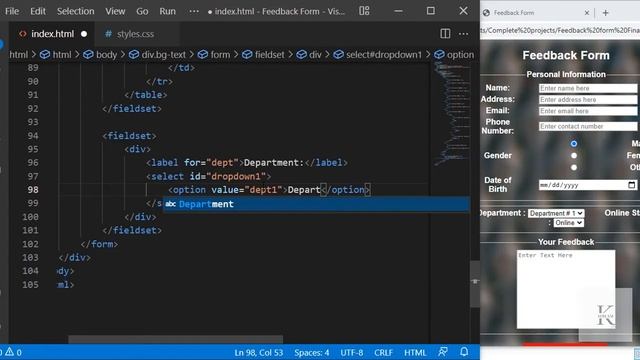Viewport: 640px width, 360px height.
Task: Click unsaved dot on index.html tab
Action: click(x=84, y=34)
